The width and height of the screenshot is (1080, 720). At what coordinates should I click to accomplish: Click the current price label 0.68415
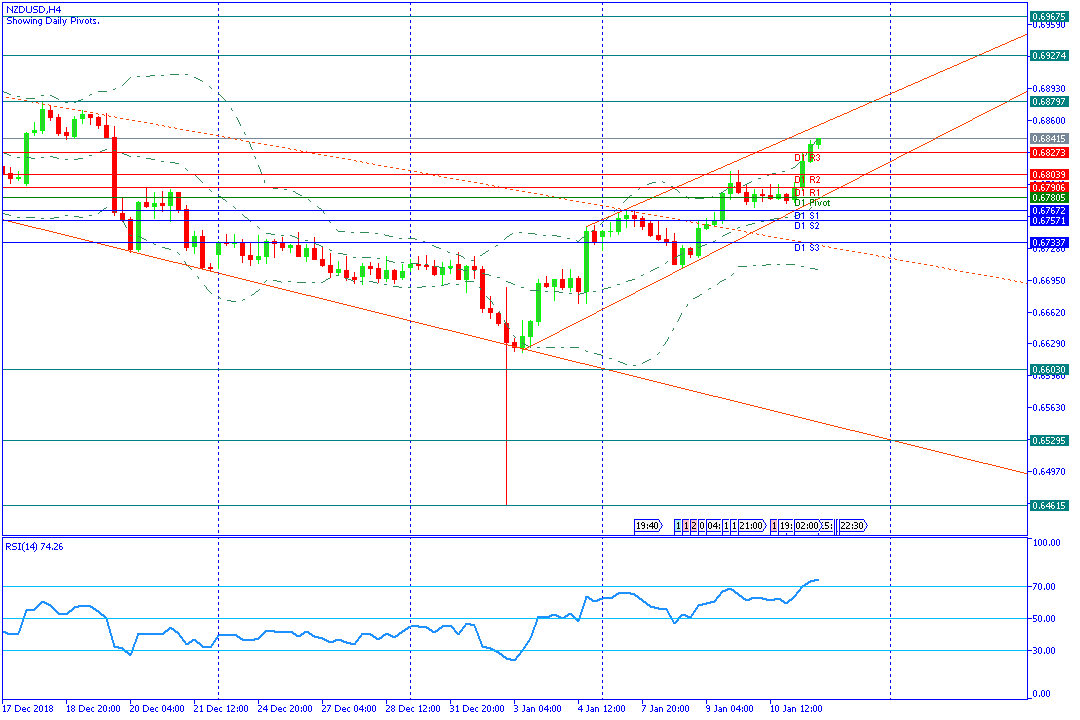pyautogui.click(x=1049, y=138)
